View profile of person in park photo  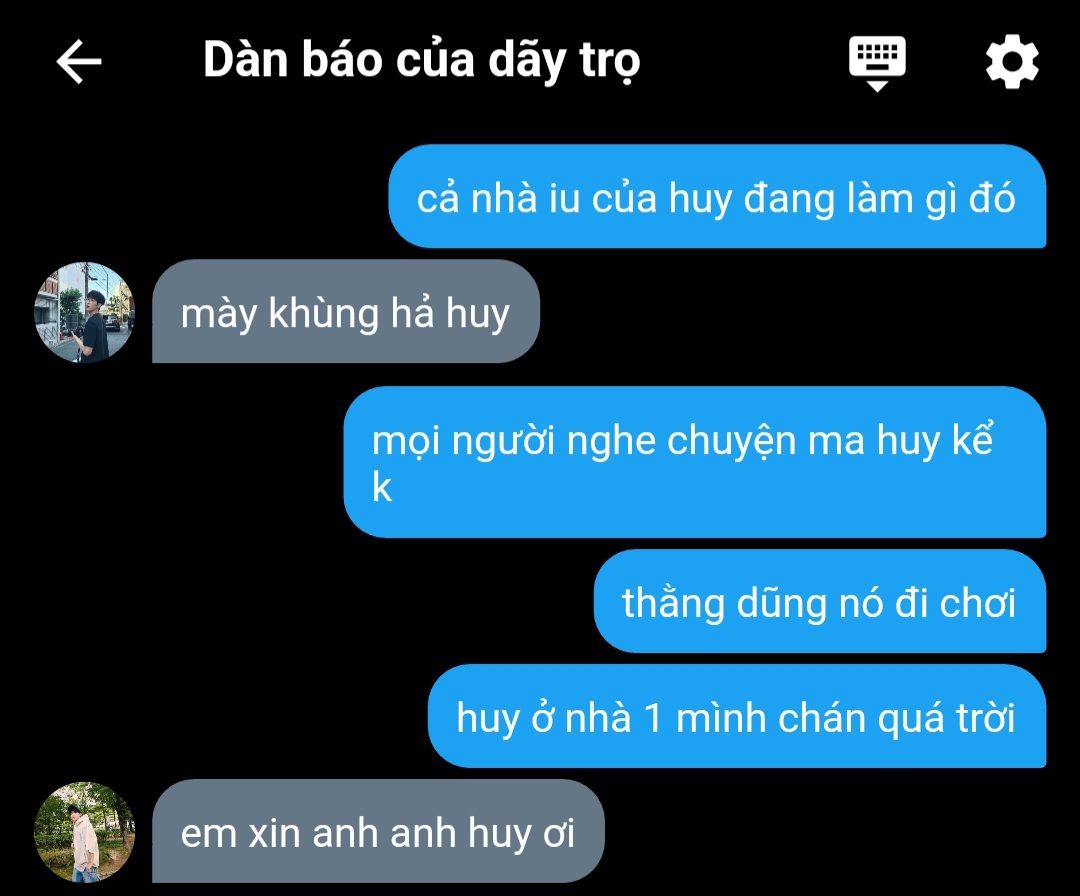coord(85,832)
